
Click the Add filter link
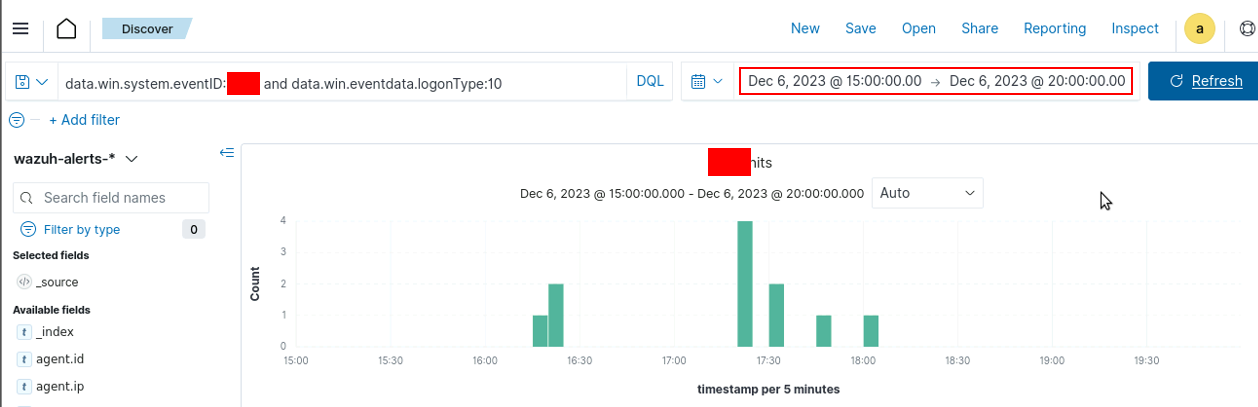coord(84,120)
